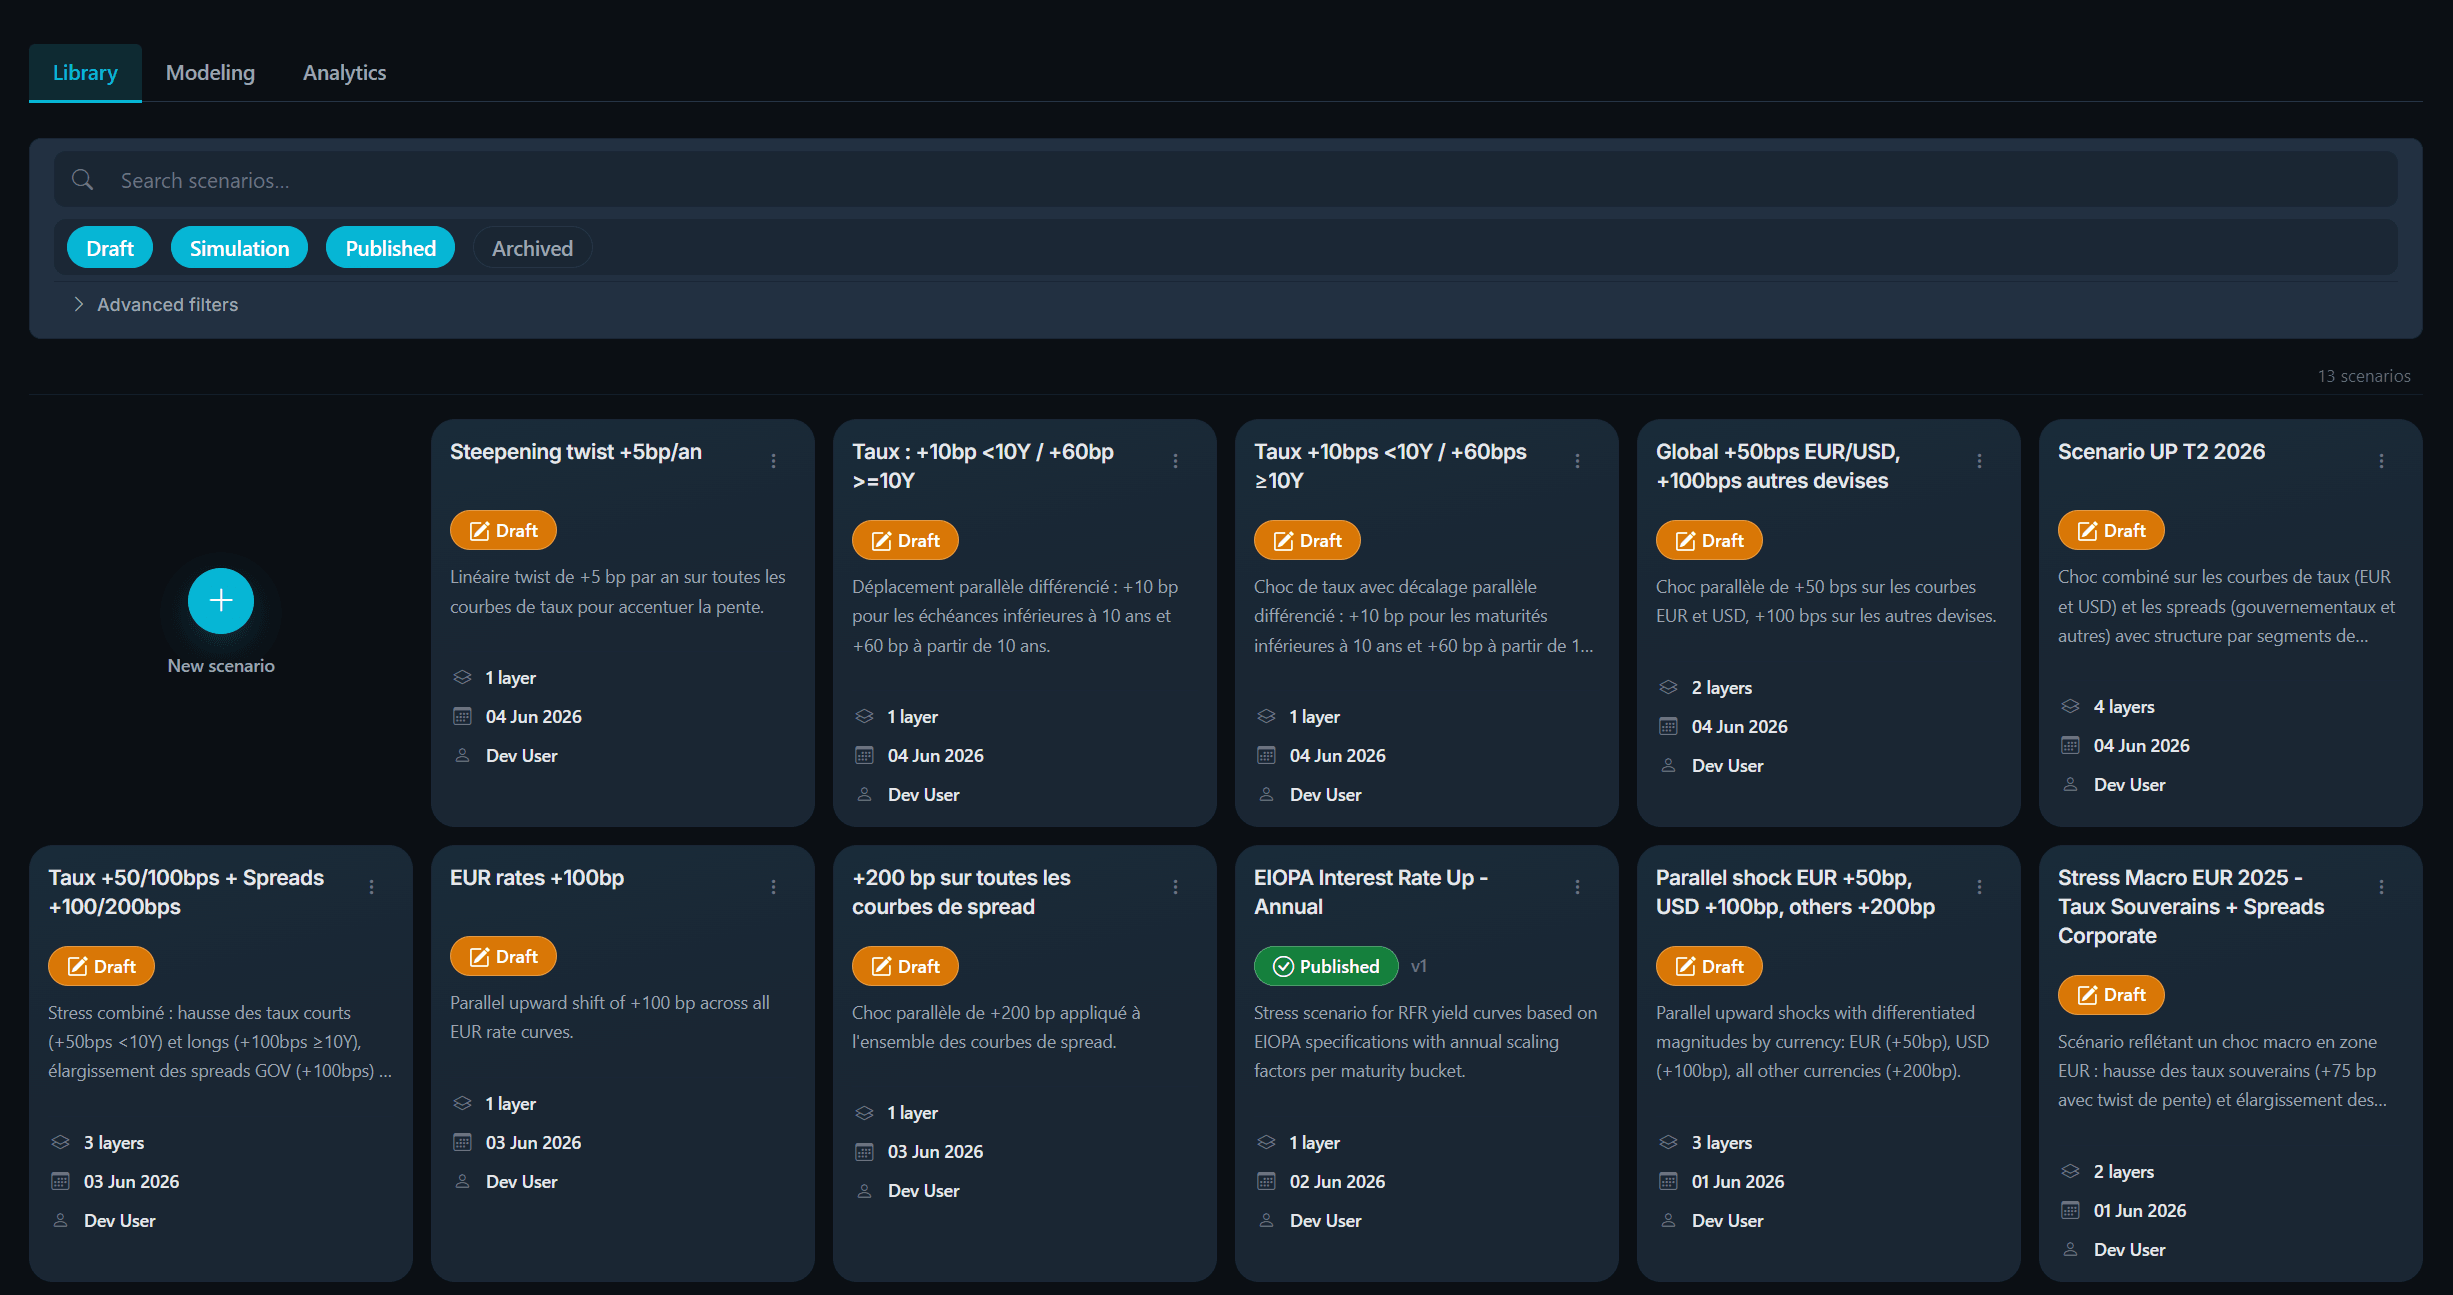Open options menu for Taux +50/100bps + Spreads card
This screenshot has height=1295, width=2453.
click(x=371, y=887)
